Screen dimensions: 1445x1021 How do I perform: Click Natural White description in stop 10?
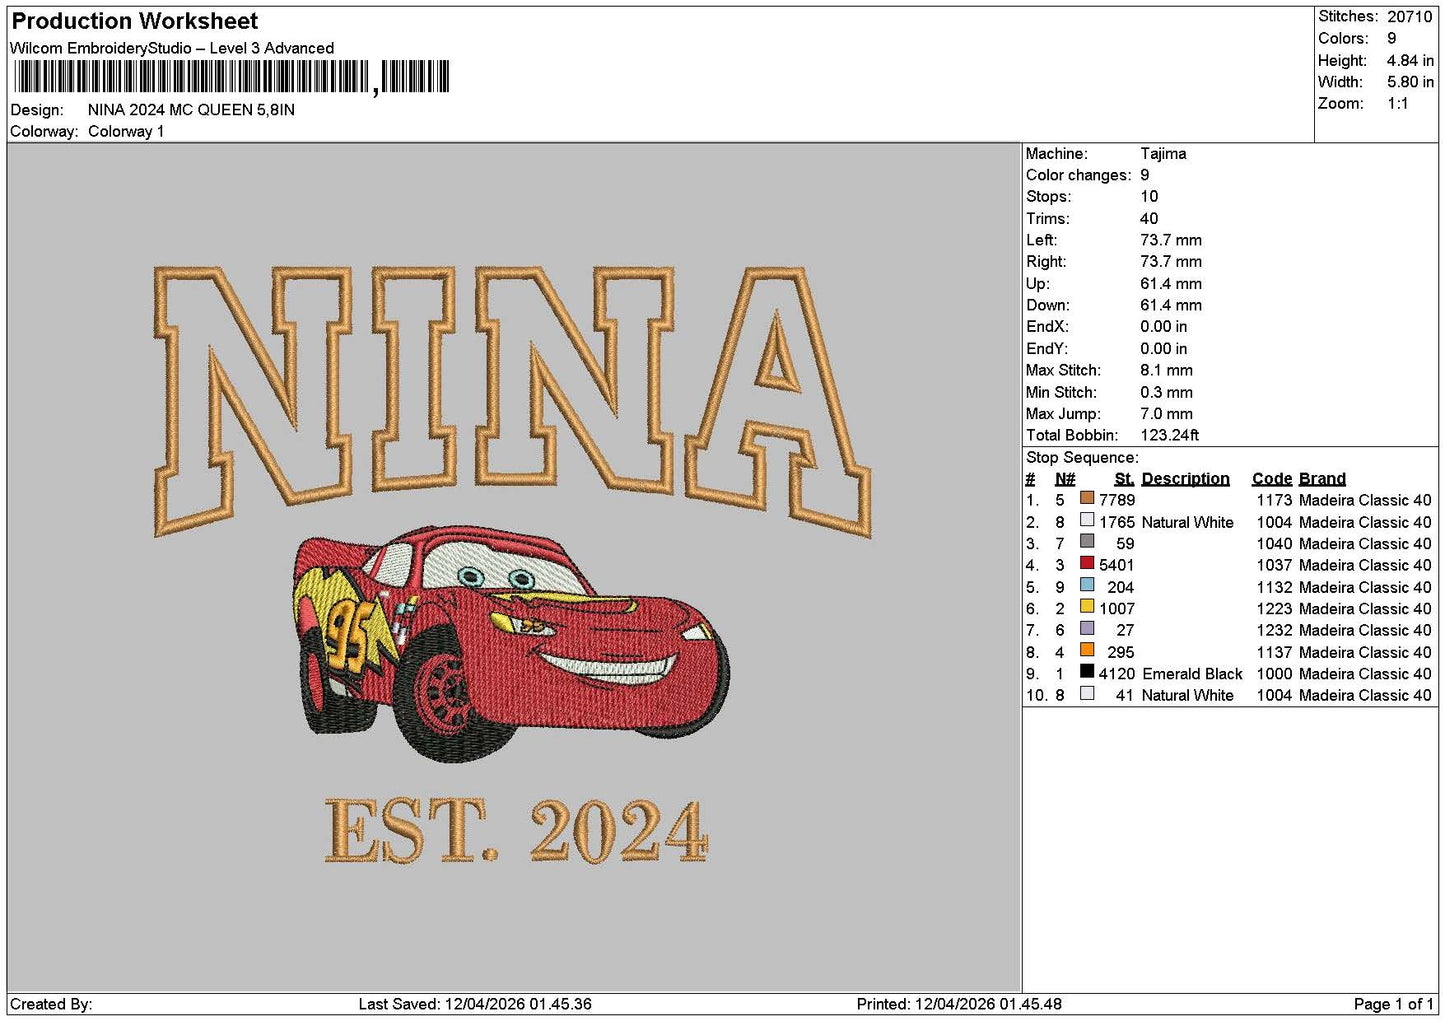(x=1188, y=695)
